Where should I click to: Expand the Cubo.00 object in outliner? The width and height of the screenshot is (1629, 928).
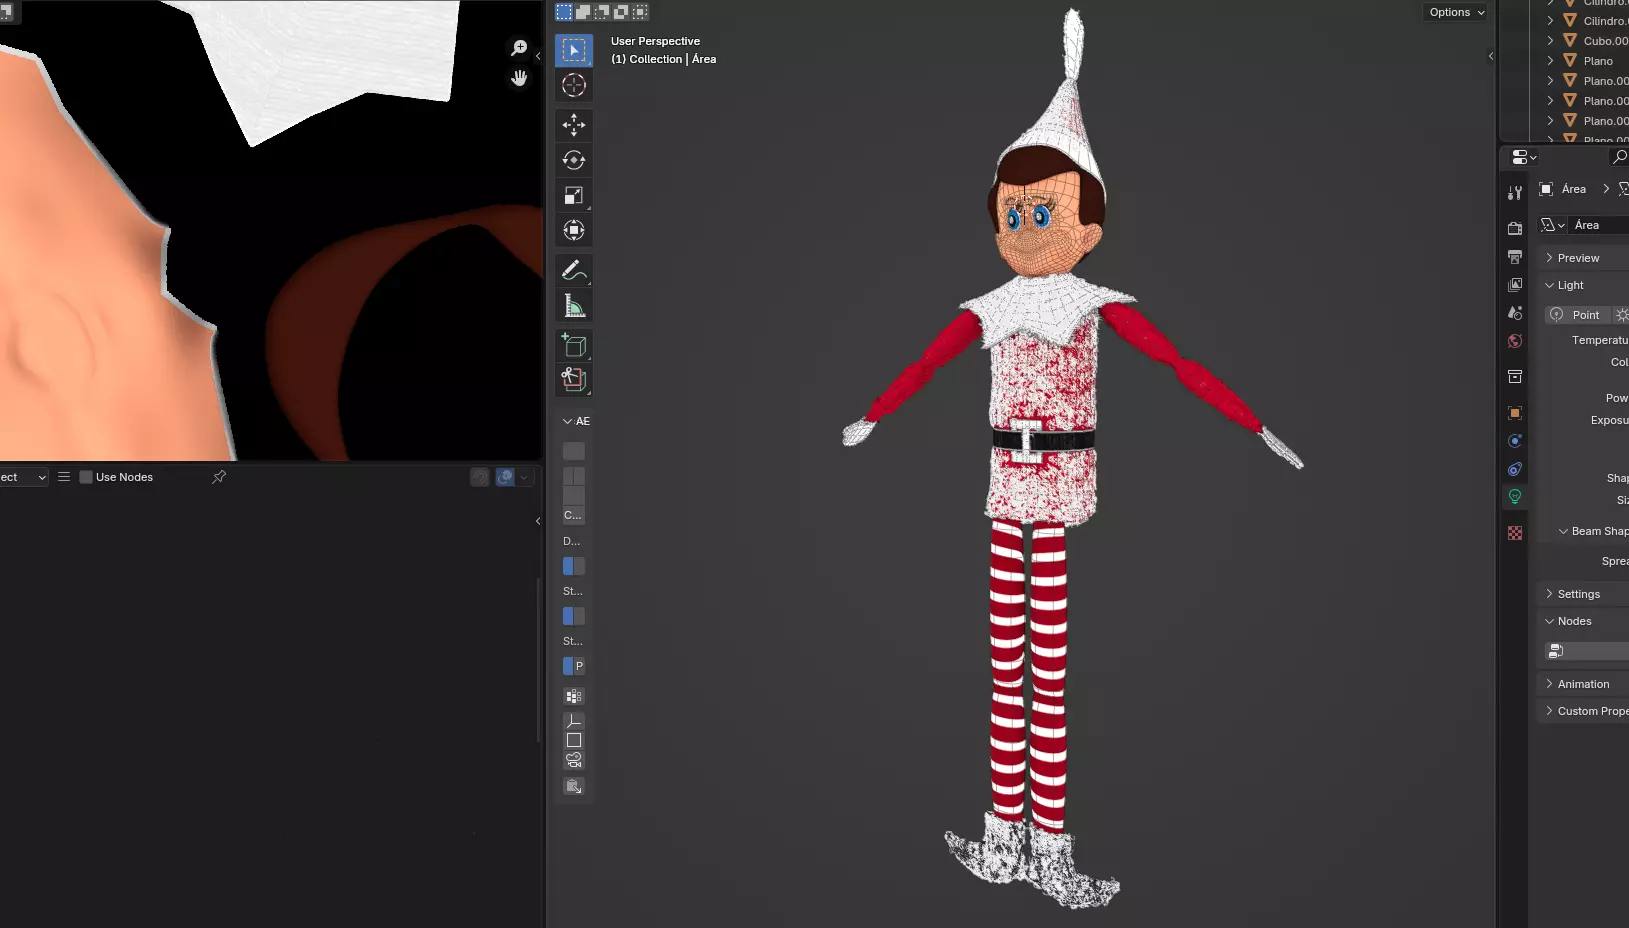pos(1550,41)
